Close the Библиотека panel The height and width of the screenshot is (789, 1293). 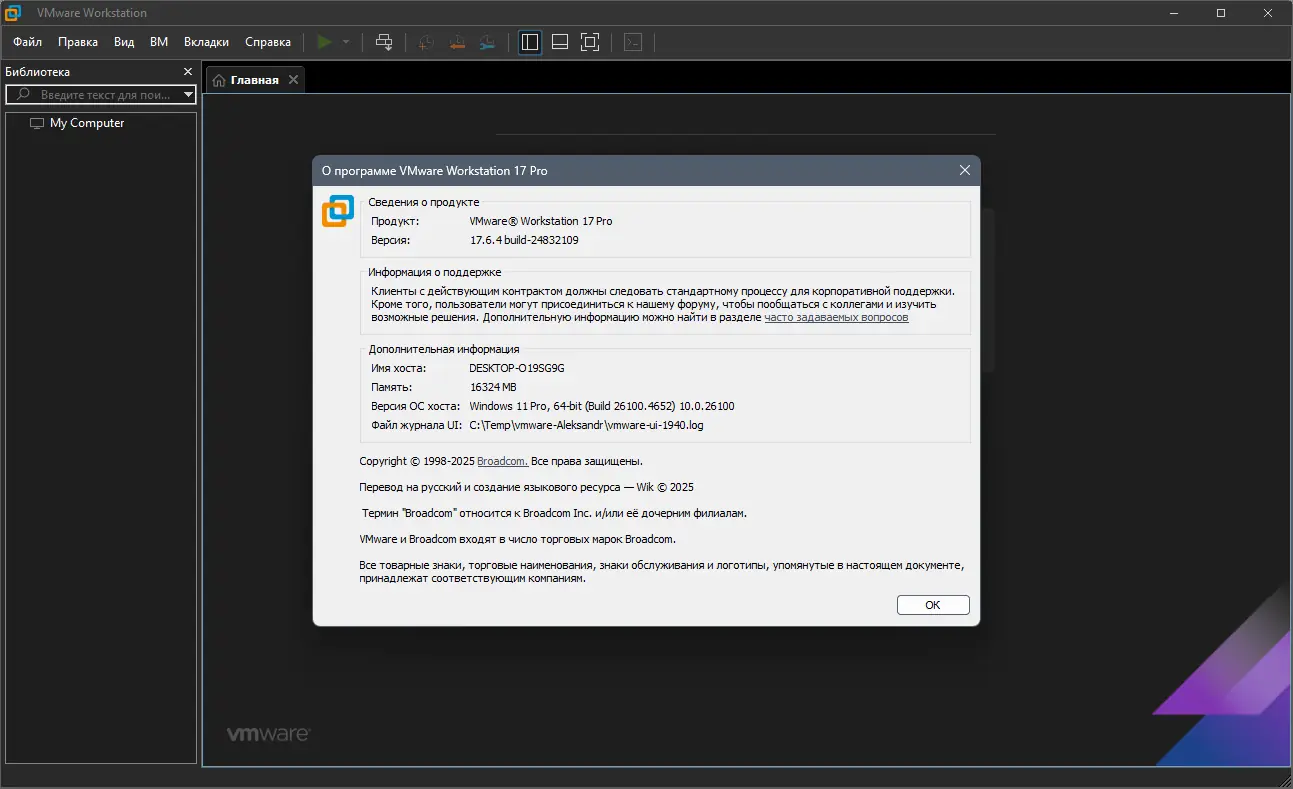click(188, 72)
